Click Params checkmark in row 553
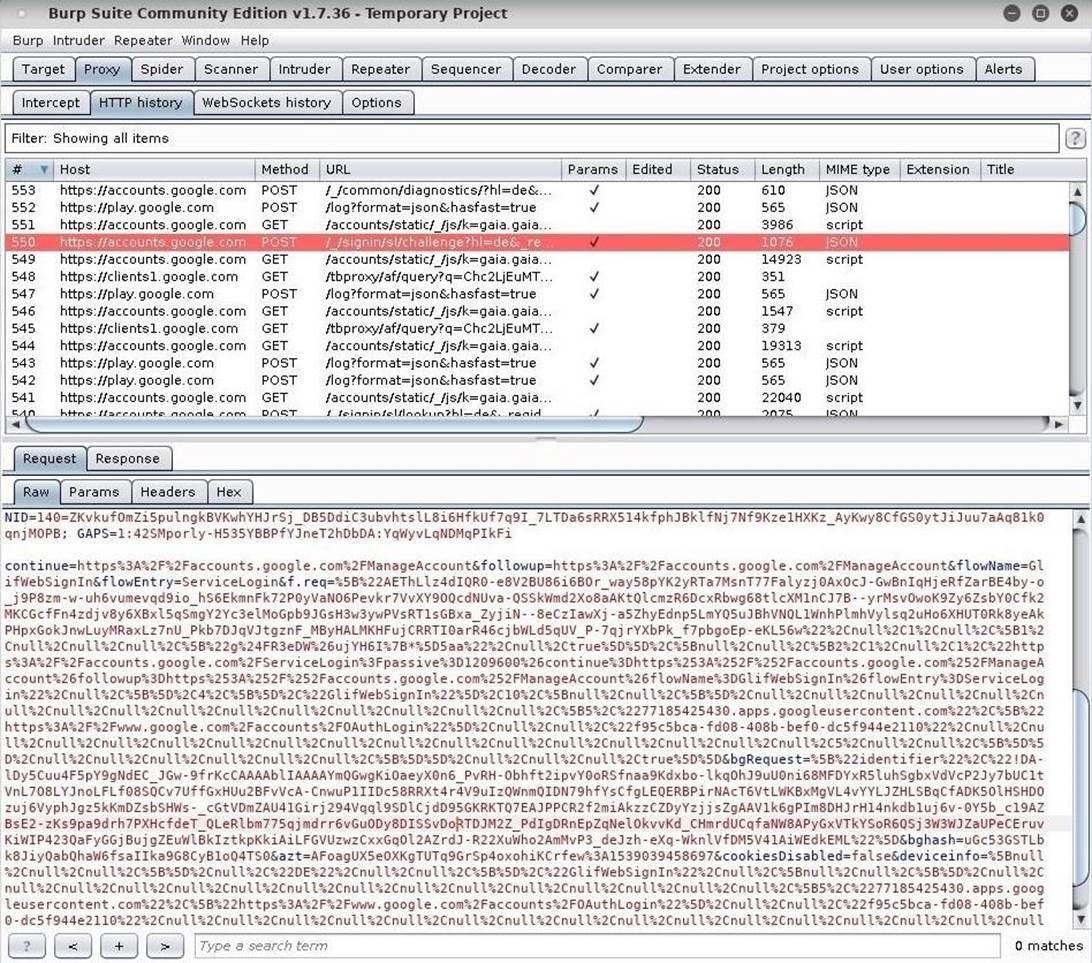1092x963 pixels. coord(594,190)
